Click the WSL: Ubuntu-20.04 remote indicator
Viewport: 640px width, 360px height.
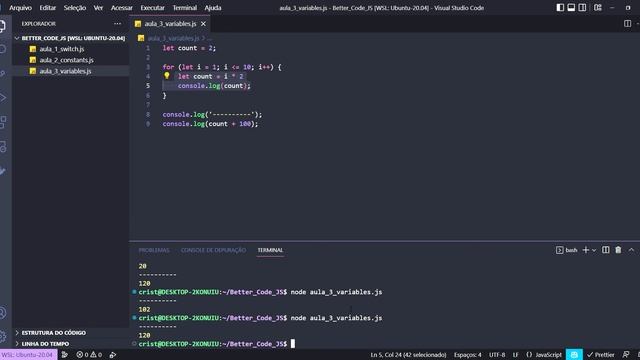click(x=28, y=355)
